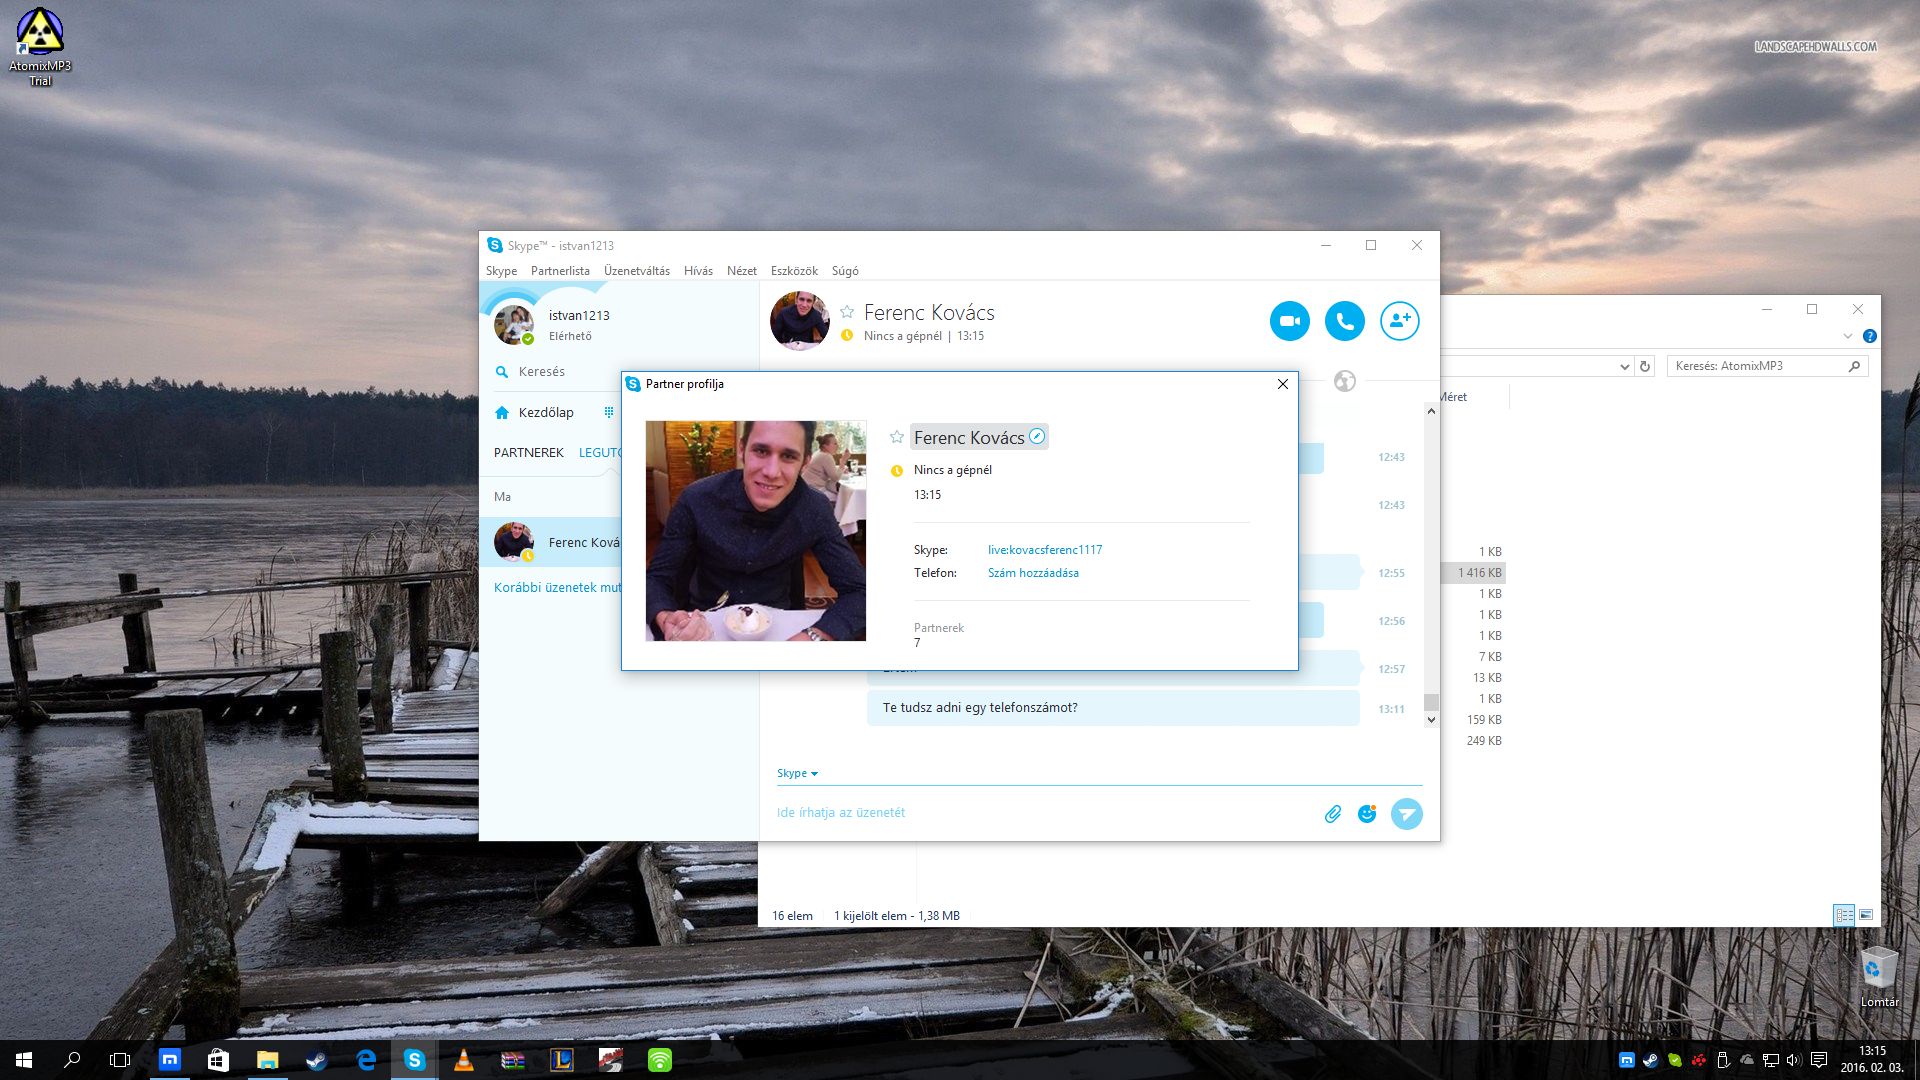Open Task View on the taskbar
The image size is (1920, 1080).
(x=120, y=1060)
